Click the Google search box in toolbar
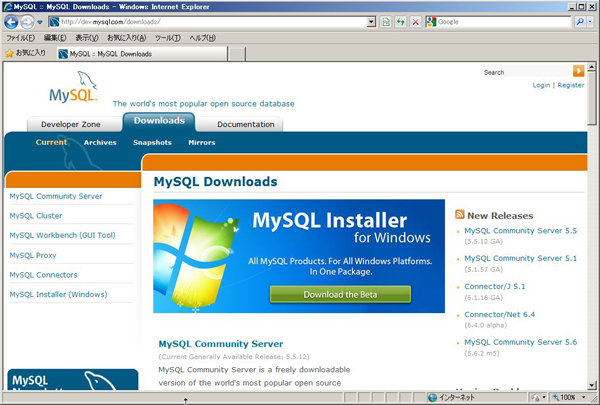600x405 pixels. [503, 22]
